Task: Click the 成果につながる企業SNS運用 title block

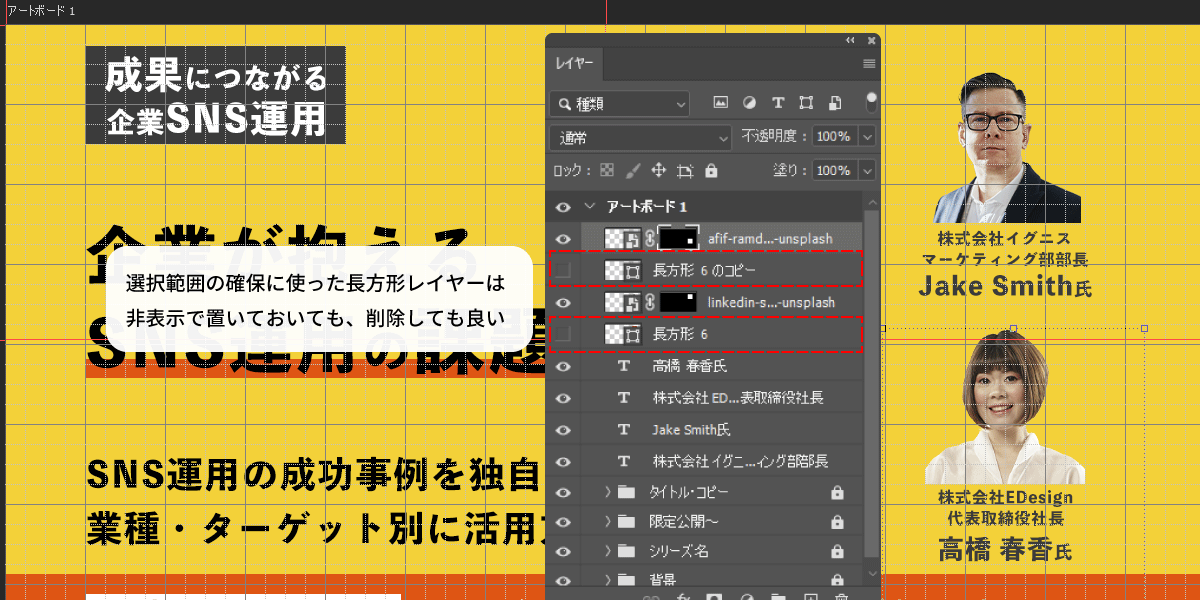Action: [215, 95]
